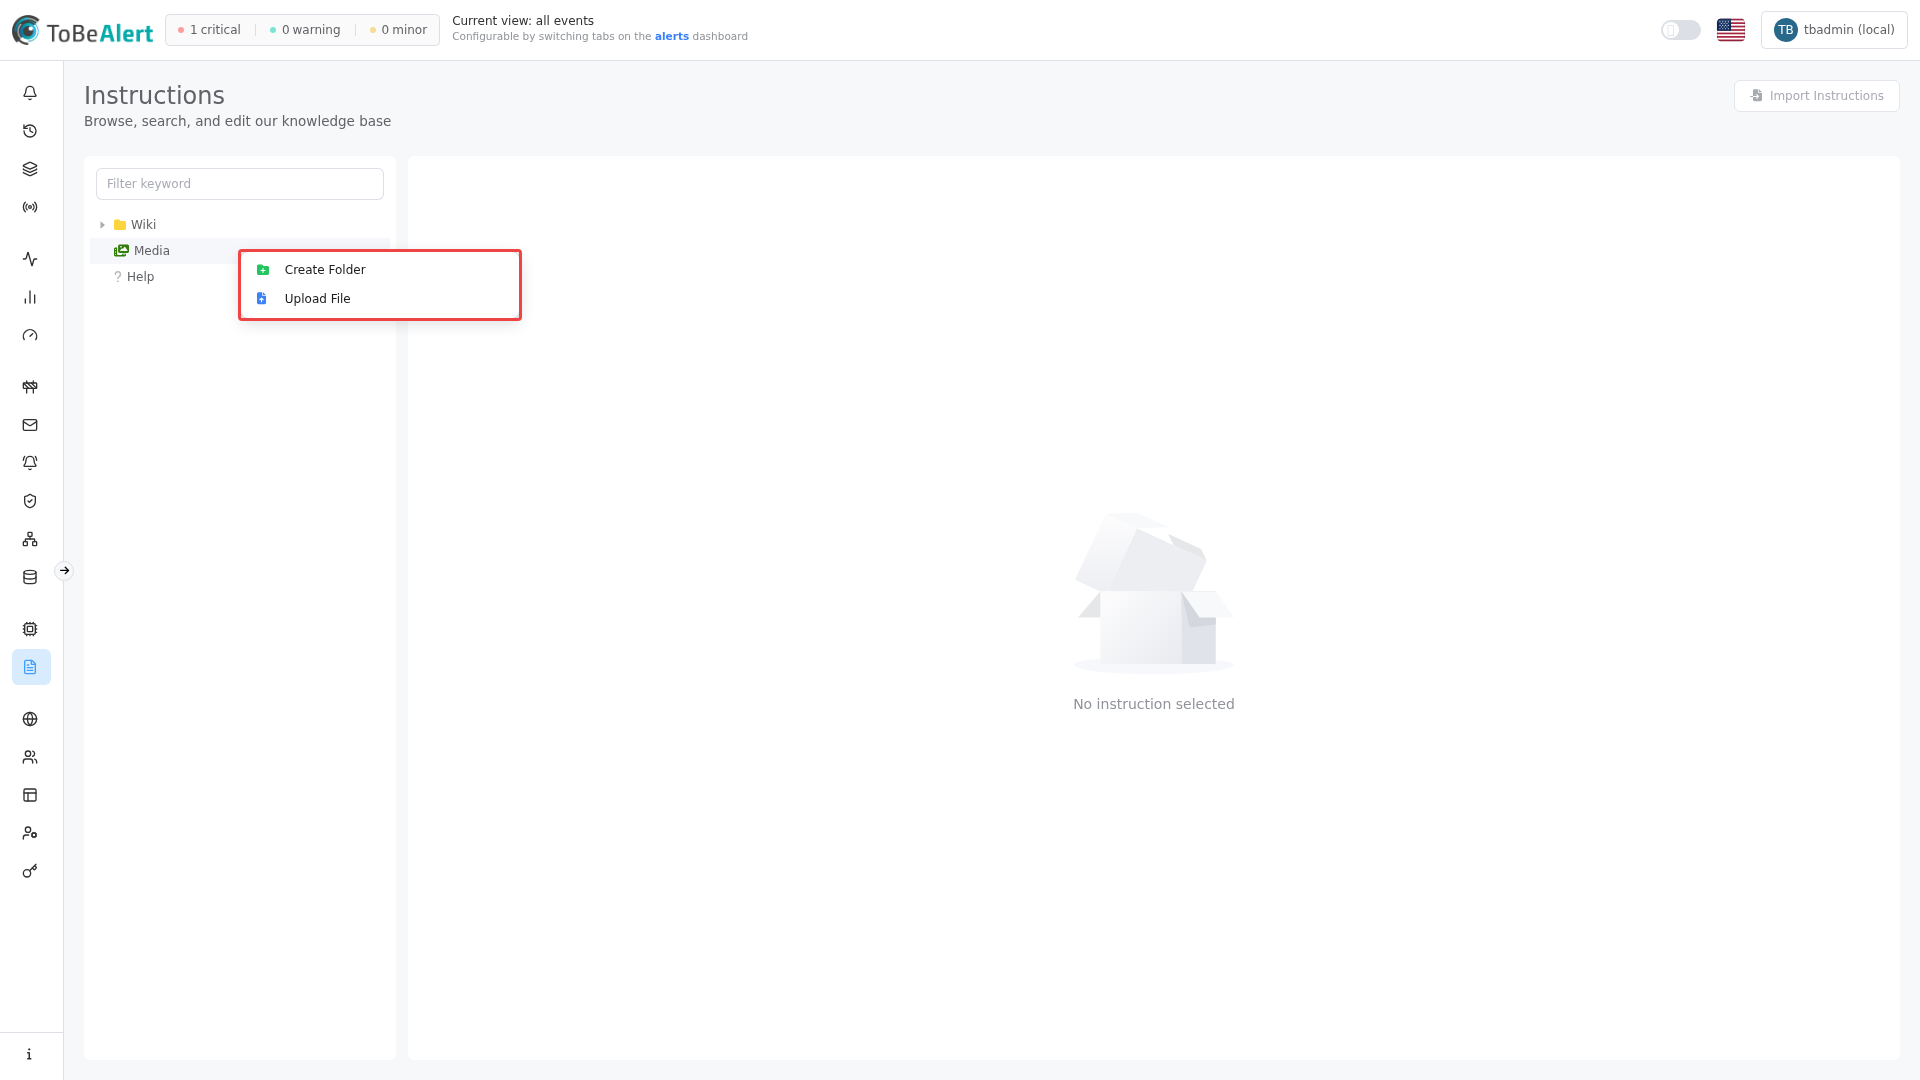Open language selector US flag

coord(1731,30)
